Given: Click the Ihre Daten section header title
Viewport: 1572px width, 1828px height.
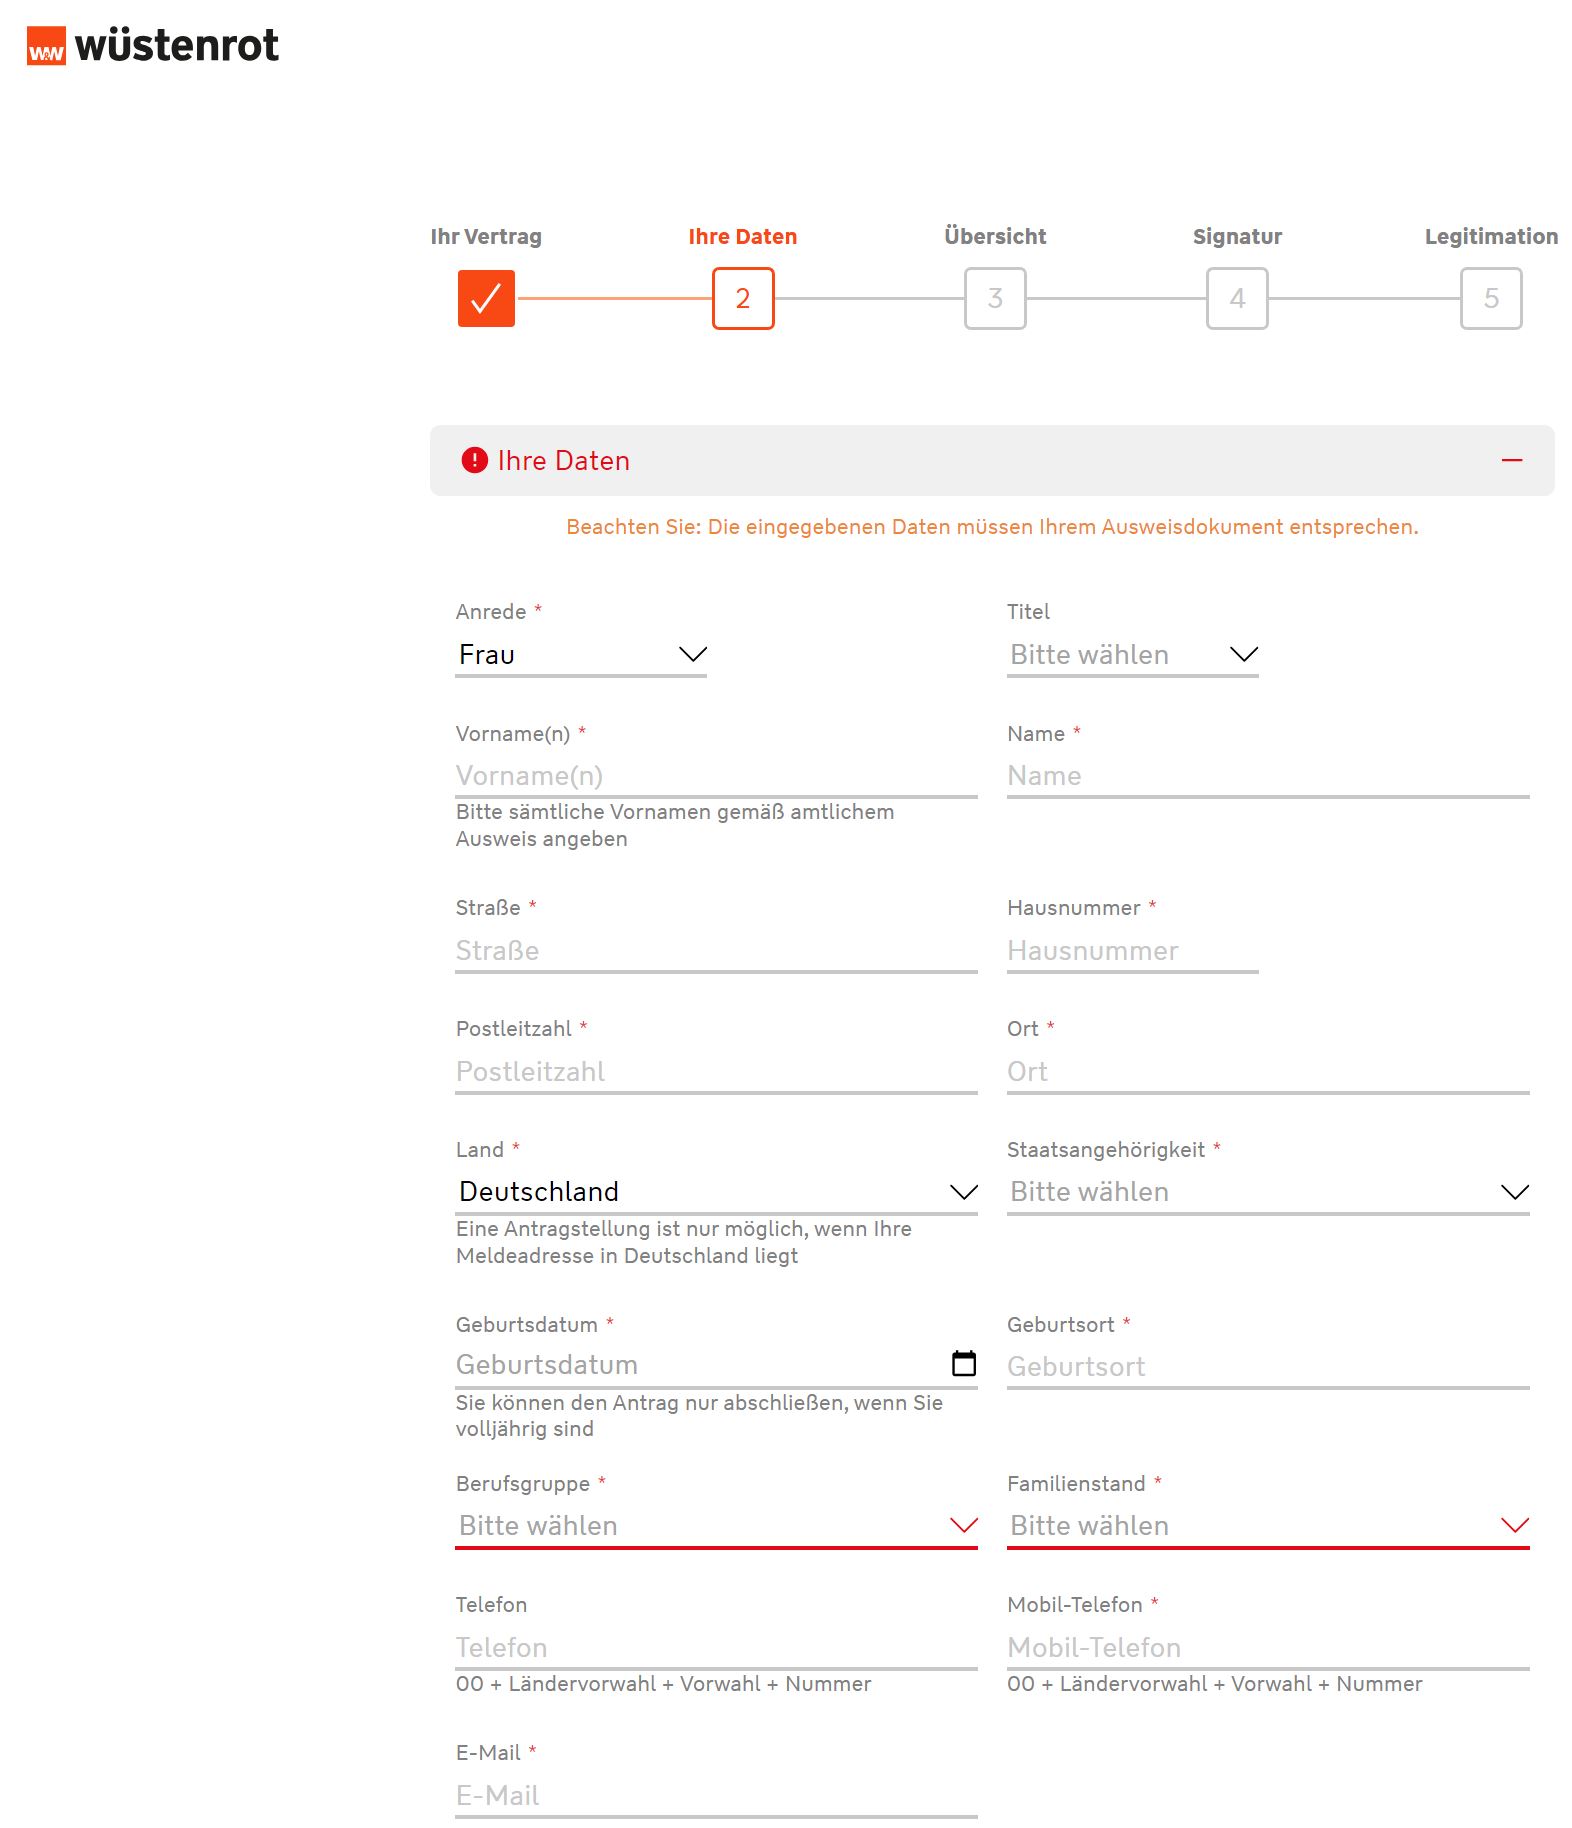Looking at the screenshot, I should tap(564, 461).
